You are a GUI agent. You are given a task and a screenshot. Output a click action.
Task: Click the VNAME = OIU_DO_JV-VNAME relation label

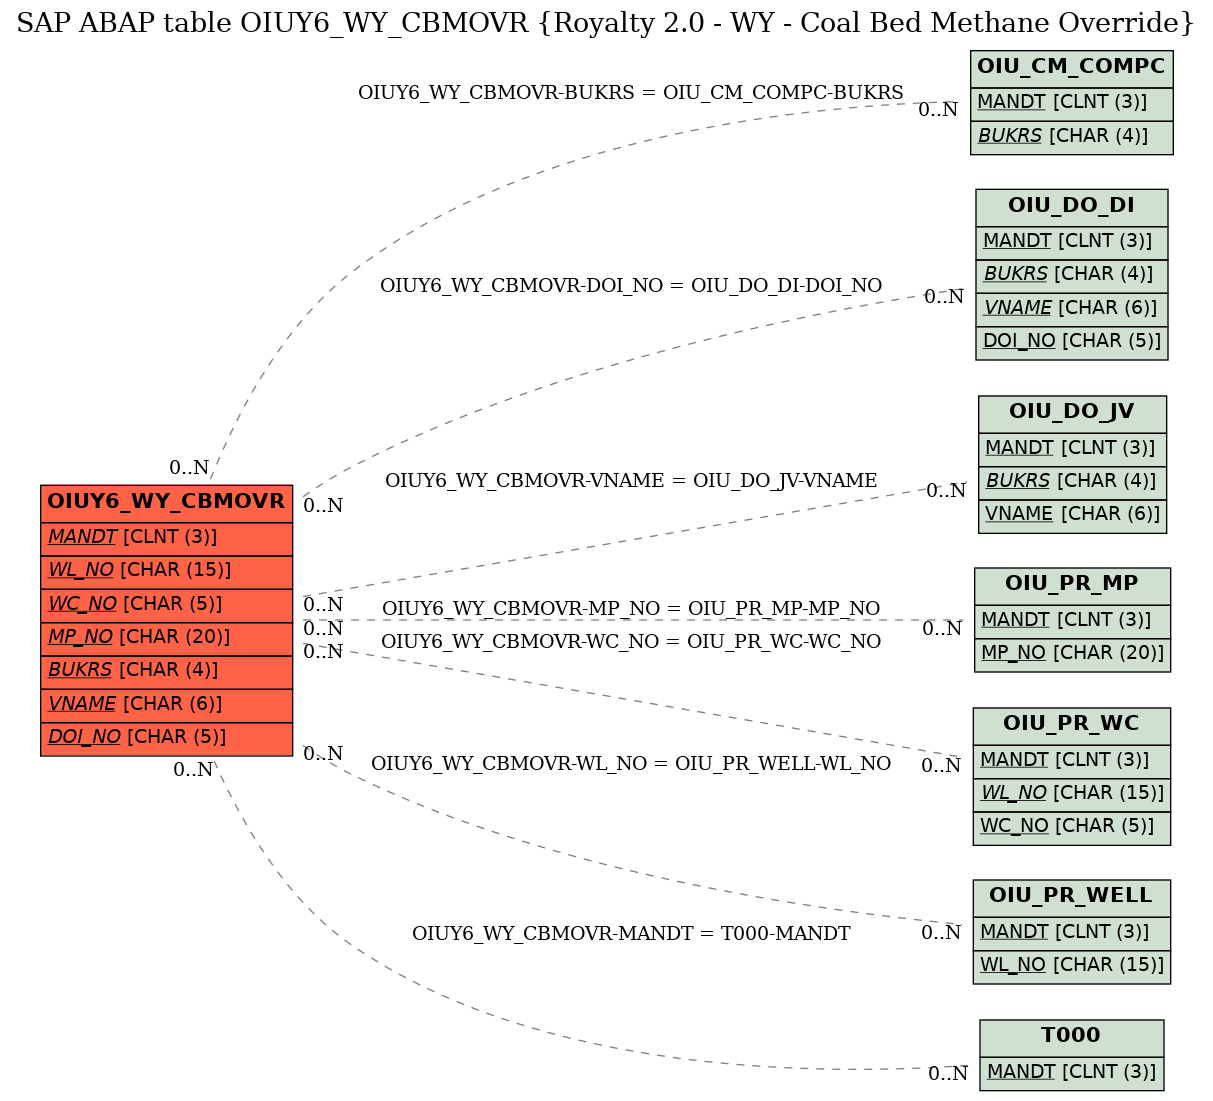tap(631, 481)
